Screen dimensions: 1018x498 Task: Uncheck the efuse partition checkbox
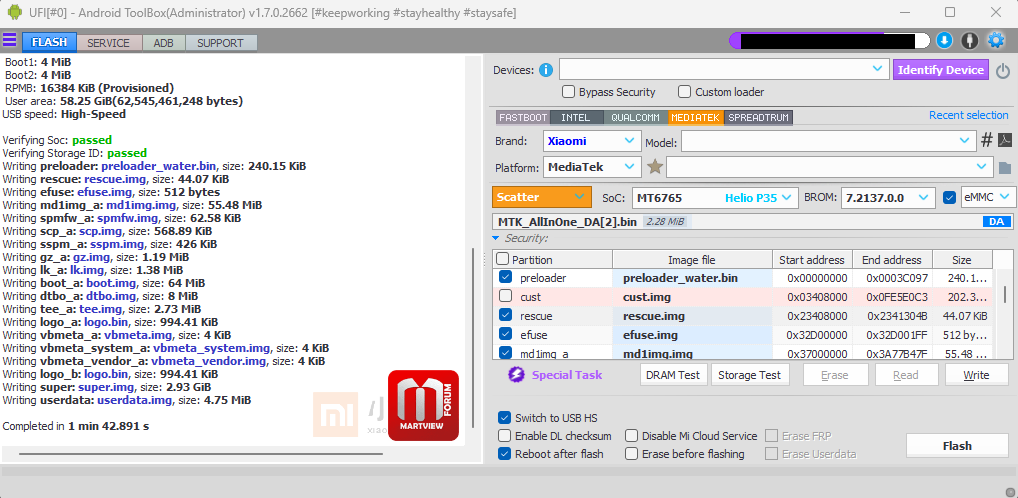point(505,334)
